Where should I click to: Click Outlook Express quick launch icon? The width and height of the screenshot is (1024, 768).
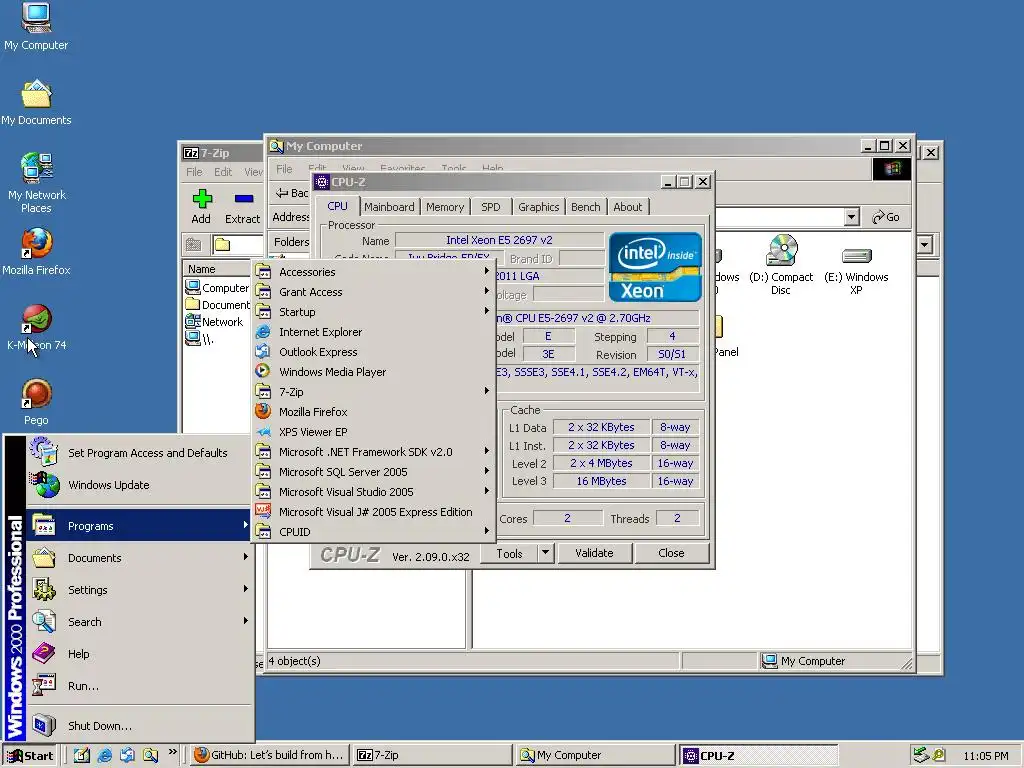click(127, 755)
